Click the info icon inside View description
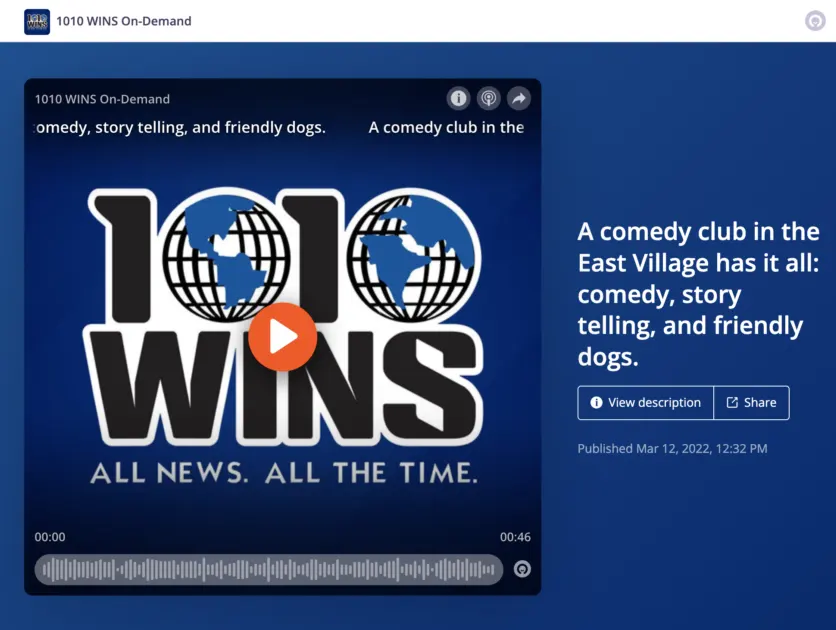836x630 pixels. point(597,403)
